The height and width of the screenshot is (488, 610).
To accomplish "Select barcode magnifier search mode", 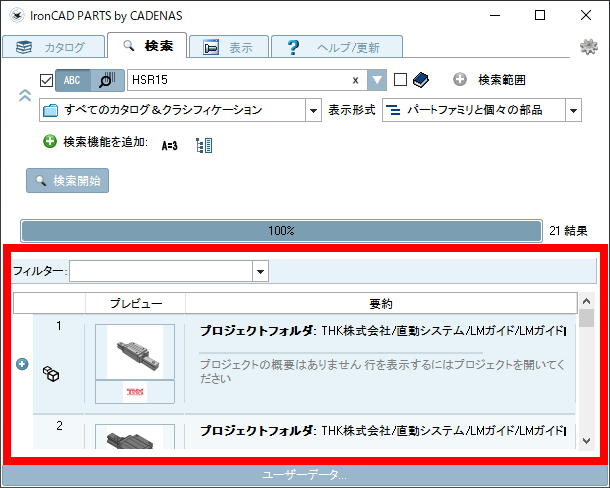I will pos(107,81).
